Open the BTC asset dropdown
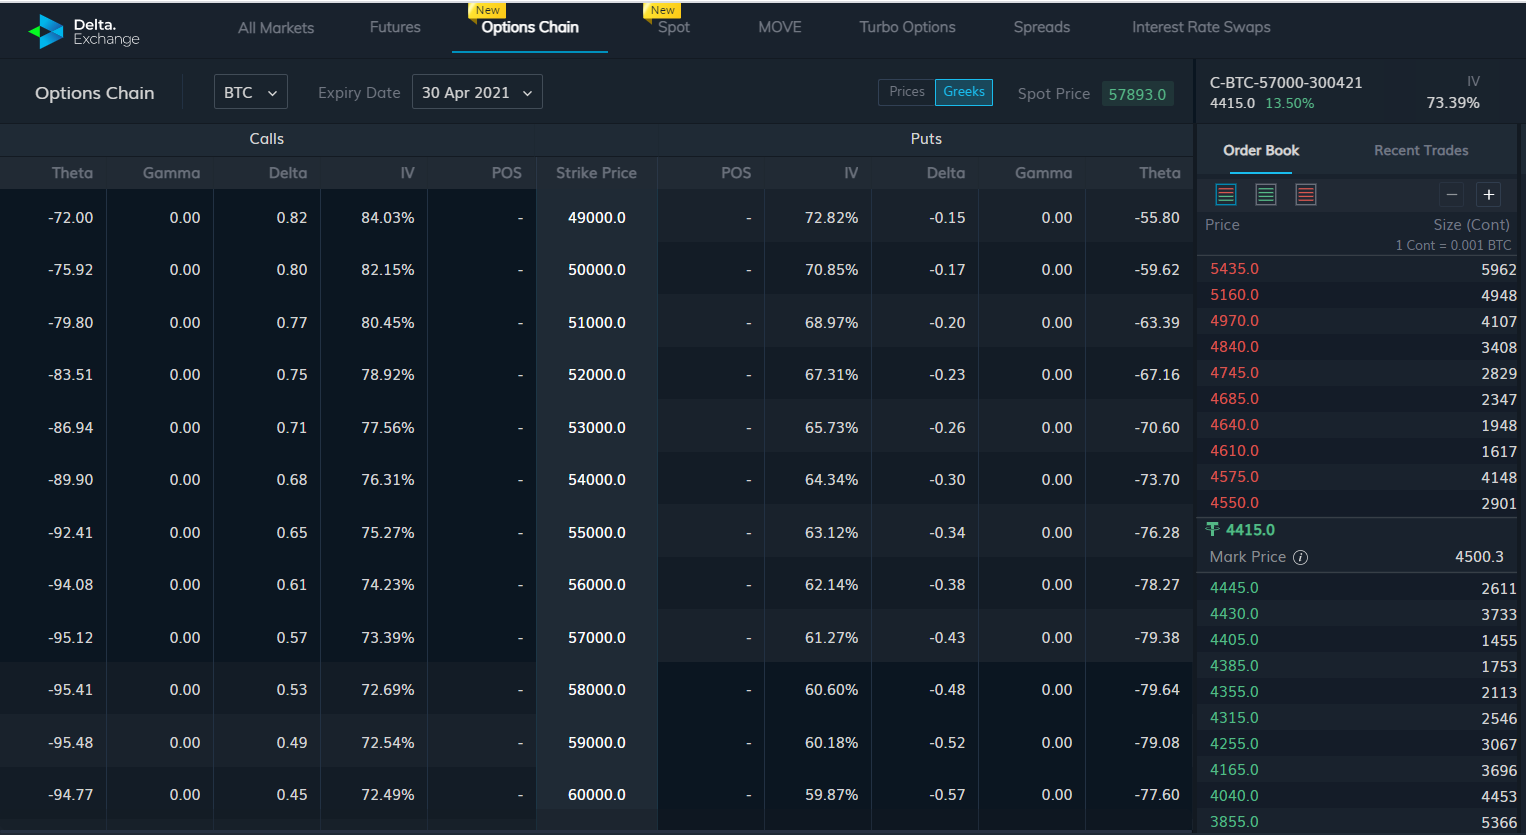 tap(250, 91)
